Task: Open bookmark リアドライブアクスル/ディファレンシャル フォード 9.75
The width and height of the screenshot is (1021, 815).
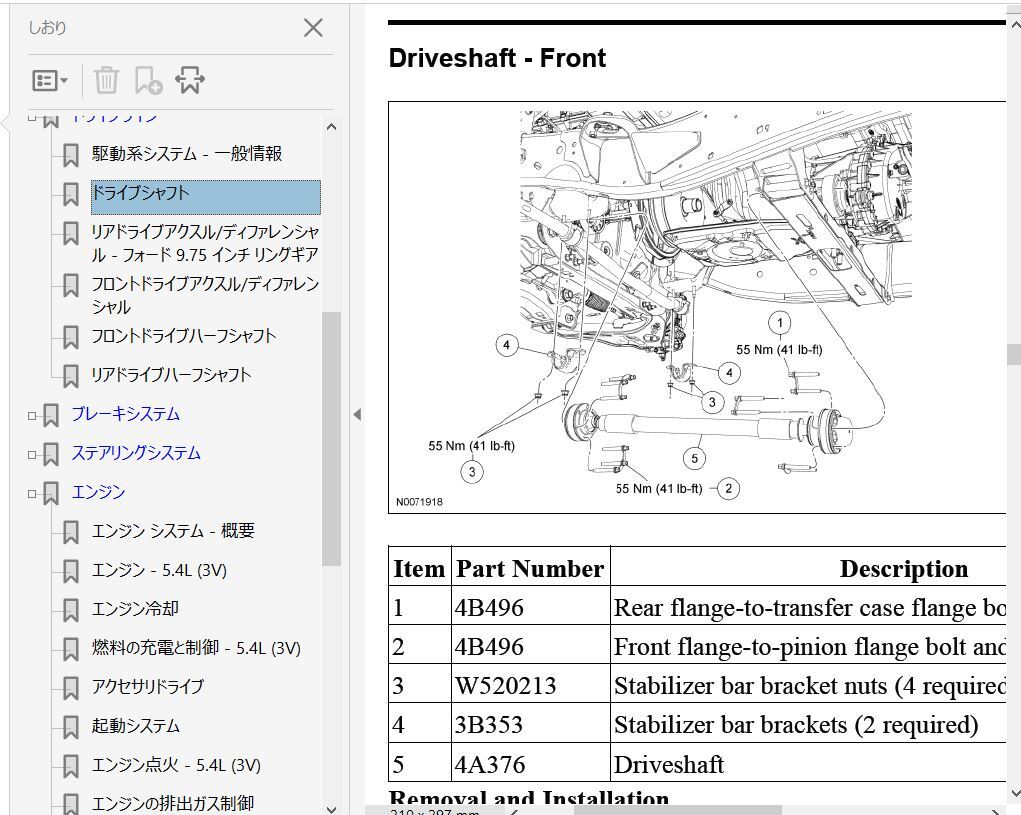Action: 205,243
